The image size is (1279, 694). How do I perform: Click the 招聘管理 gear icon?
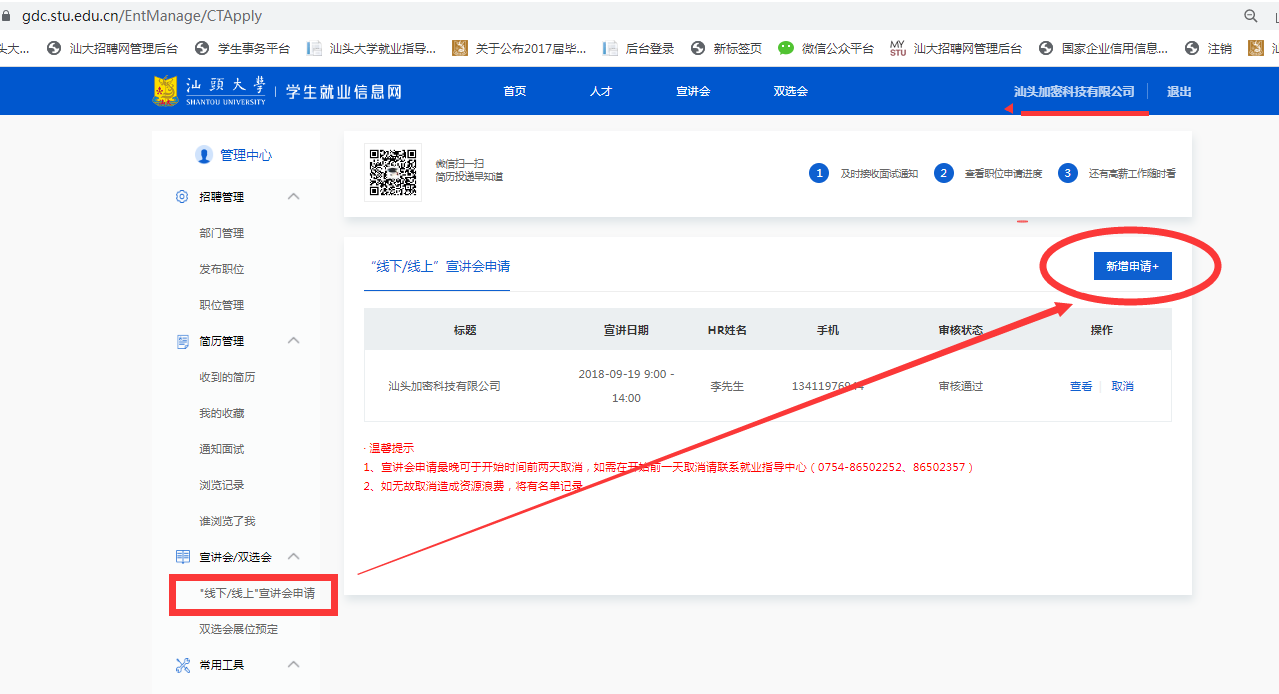182,197
